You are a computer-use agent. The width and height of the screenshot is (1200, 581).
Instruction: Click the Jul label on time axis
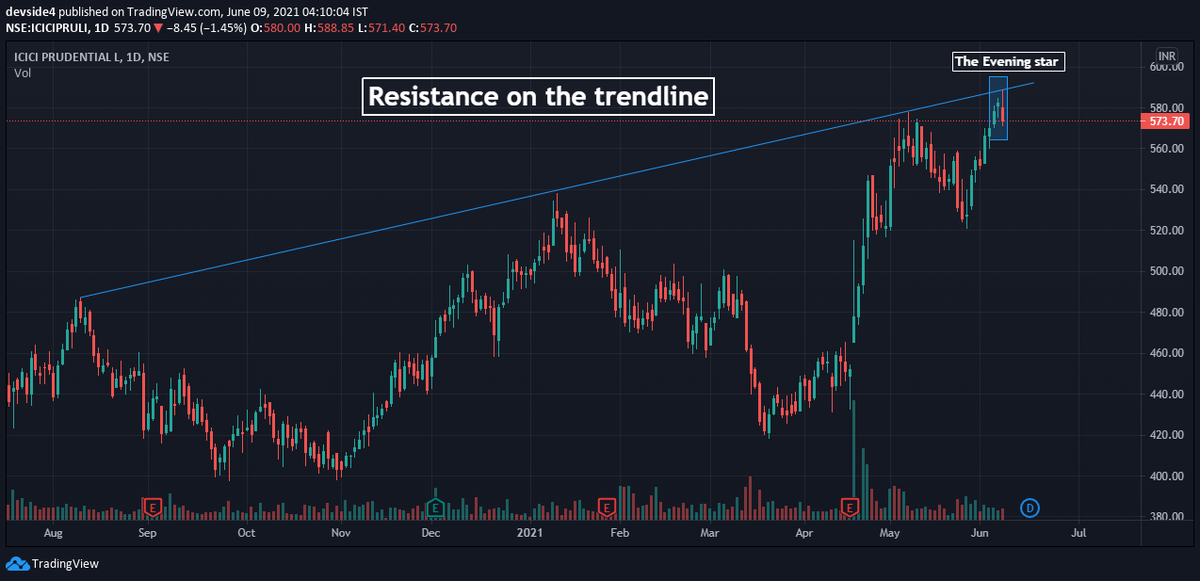1078,534
